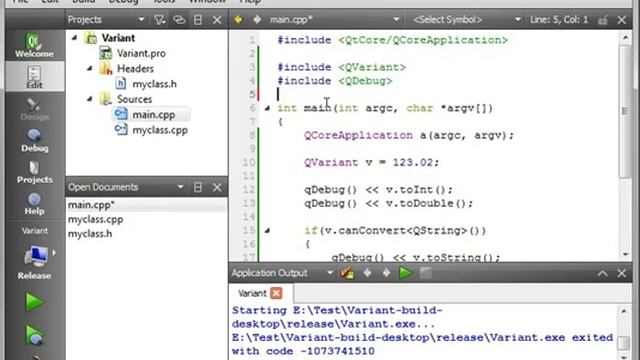The height and width of the screenshot is (360, 640).
Task: Close the Application Output pane
Action: click(x=622, y=273)
